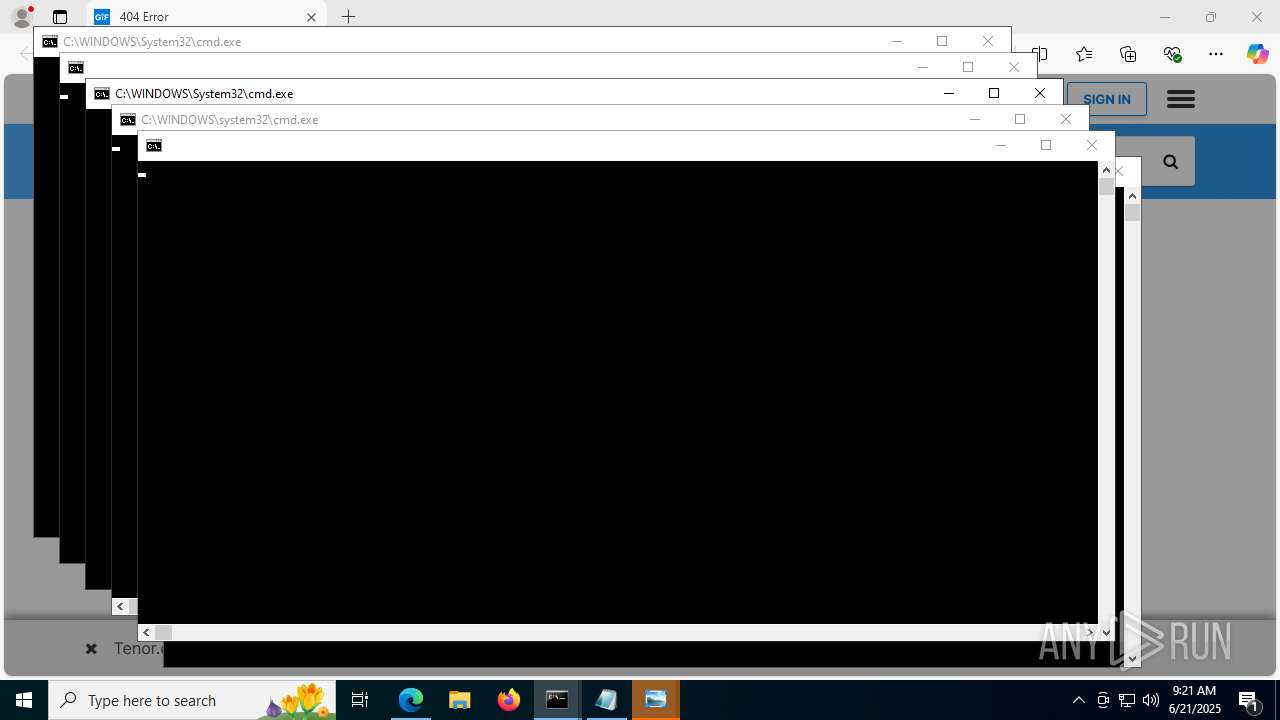Select the 404 Error browser tab
This screenshot has height=720, width=1280.
tap(205, 17)
